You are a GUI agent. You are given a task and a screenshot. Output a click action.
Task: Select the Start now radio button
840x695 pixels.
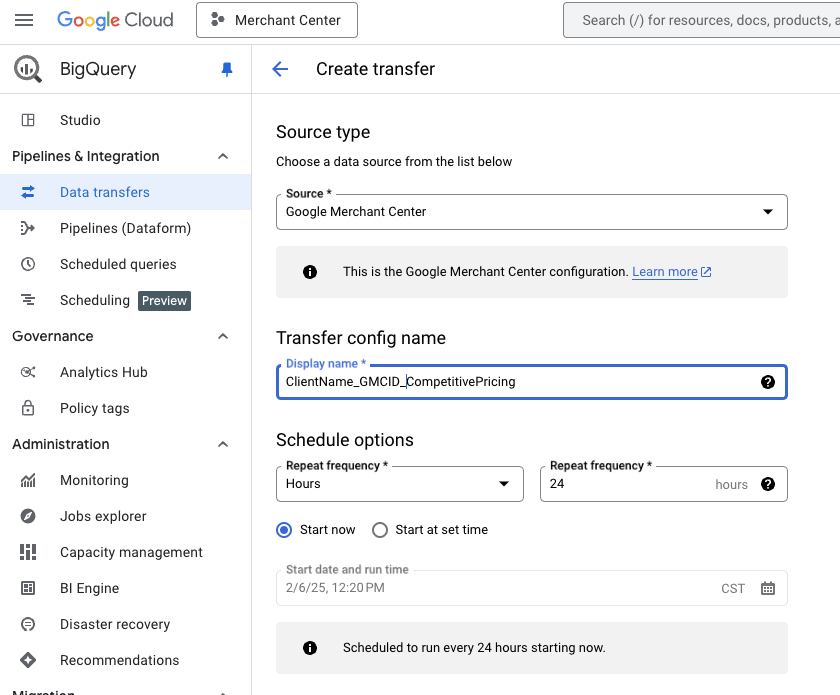tap(285, 530)
